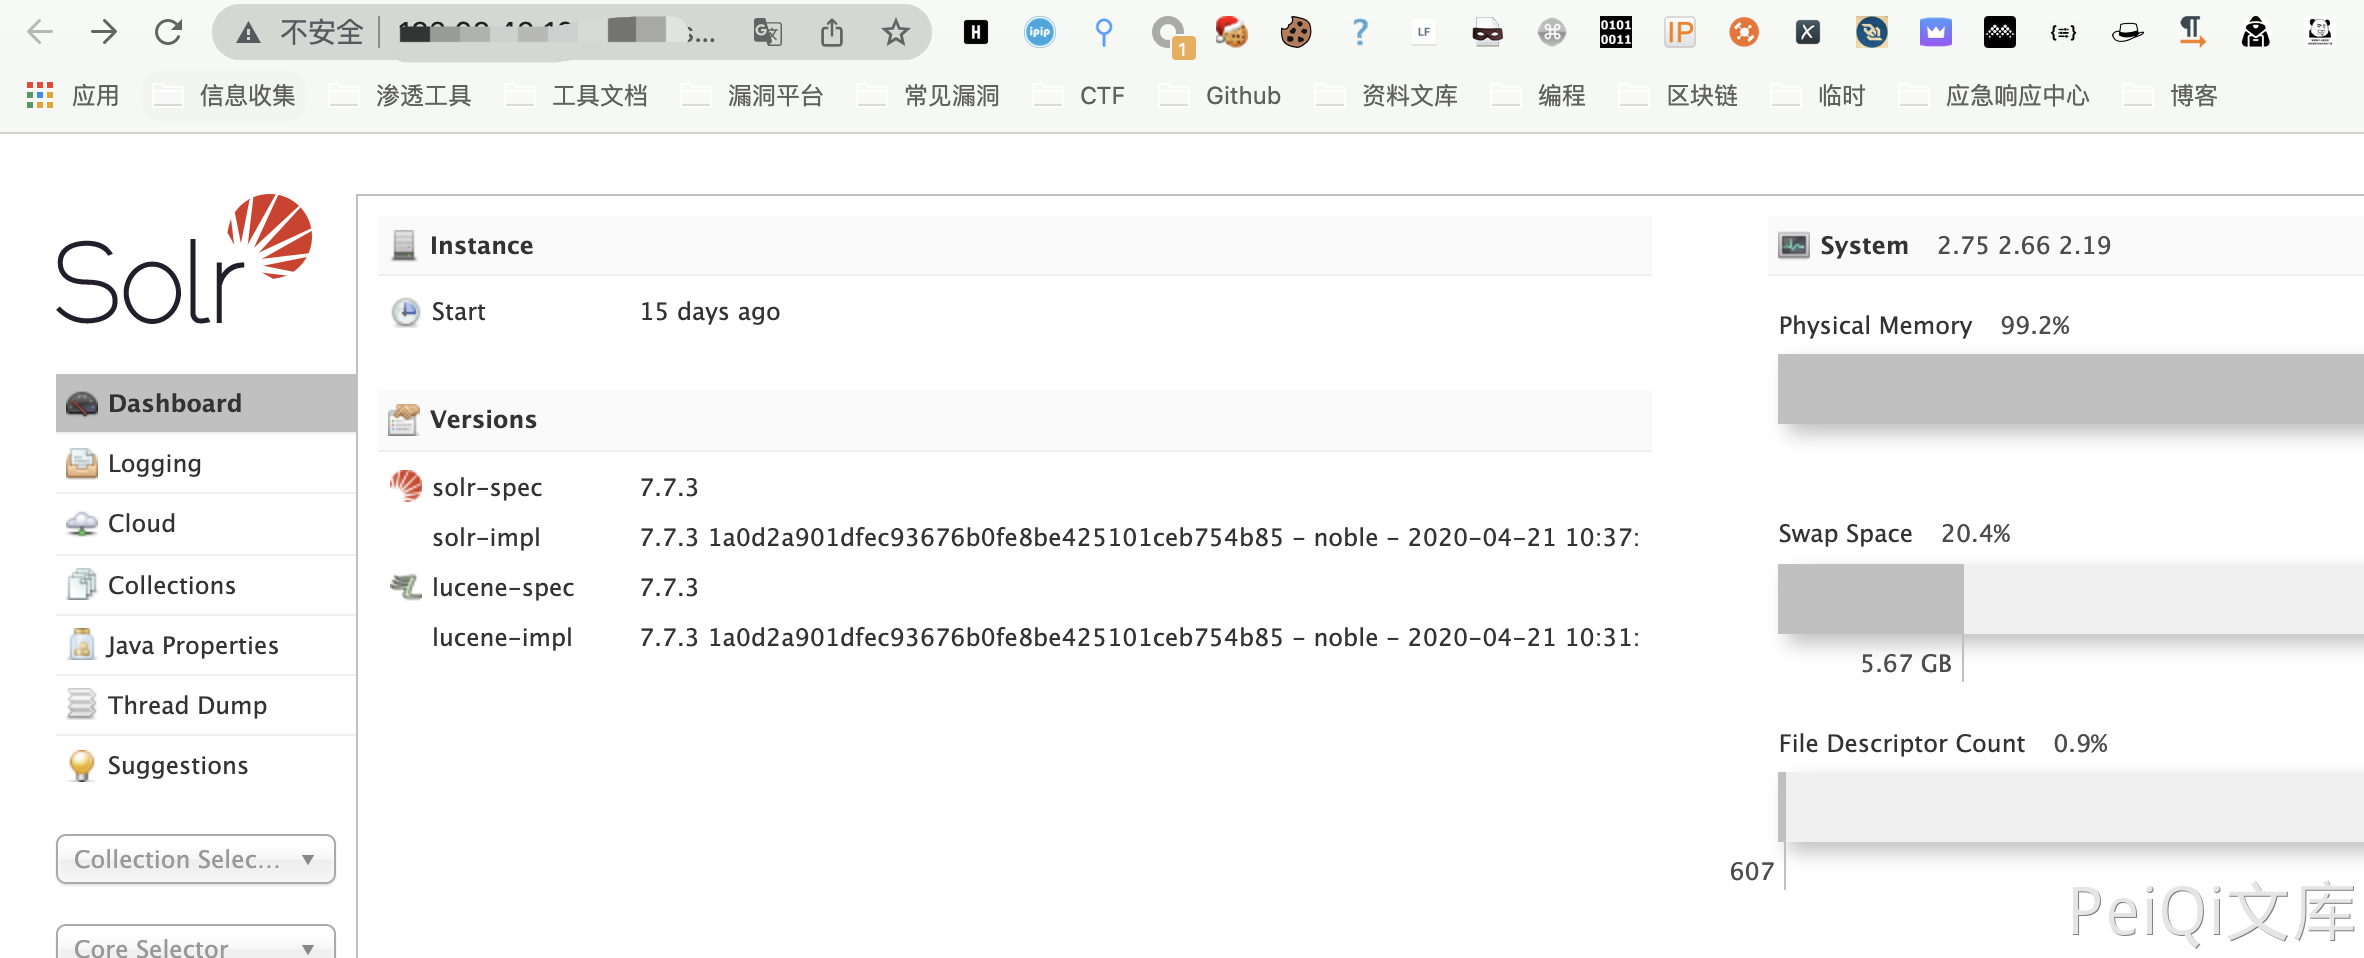The image size is (2364, 958).
Task: Open the Logging page
Action: tap(154, 464)
